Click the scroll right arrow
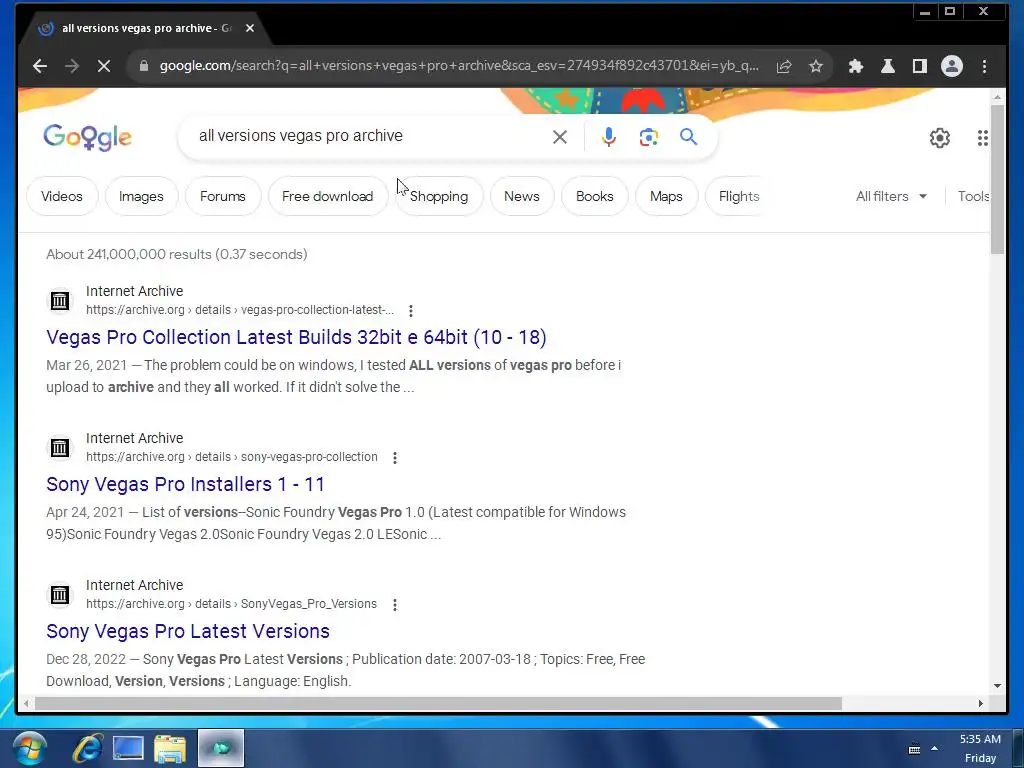The height and width of the screenshot is (768, 1024). (x=981, y=703)
